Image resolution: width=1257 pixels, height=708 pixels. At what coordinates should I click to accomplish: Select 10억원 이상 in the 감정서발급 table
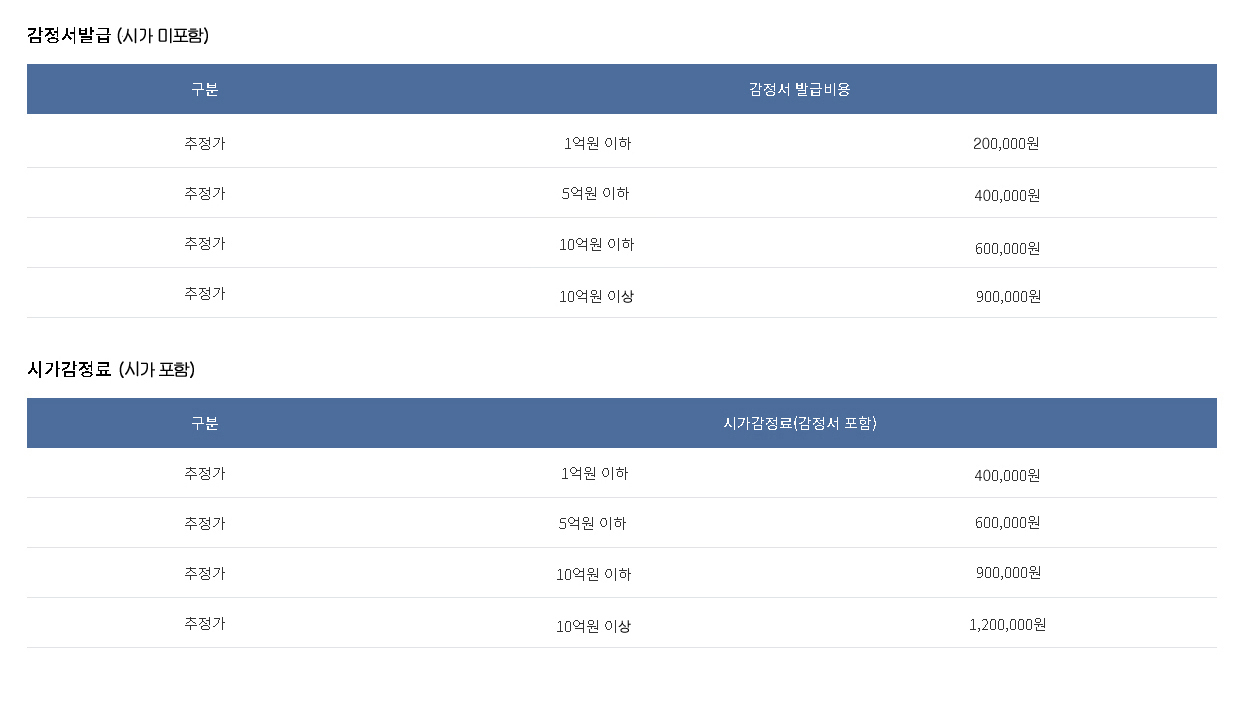point(596,296)
